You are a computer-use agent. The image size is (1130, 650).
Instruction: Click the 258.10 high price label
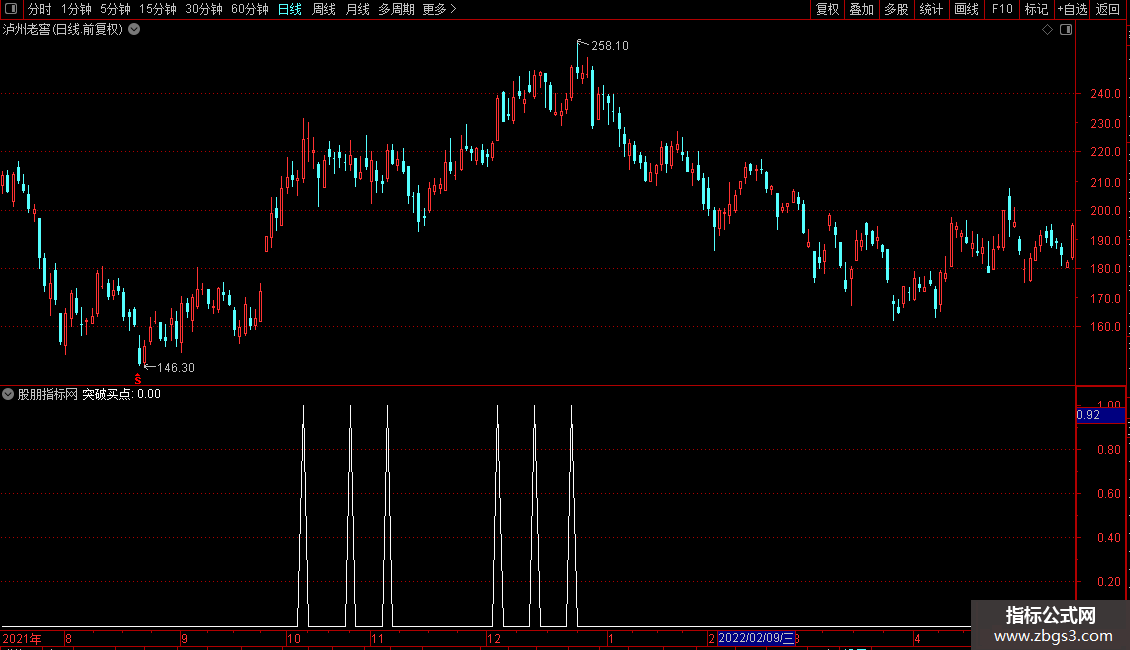point(610,46)
